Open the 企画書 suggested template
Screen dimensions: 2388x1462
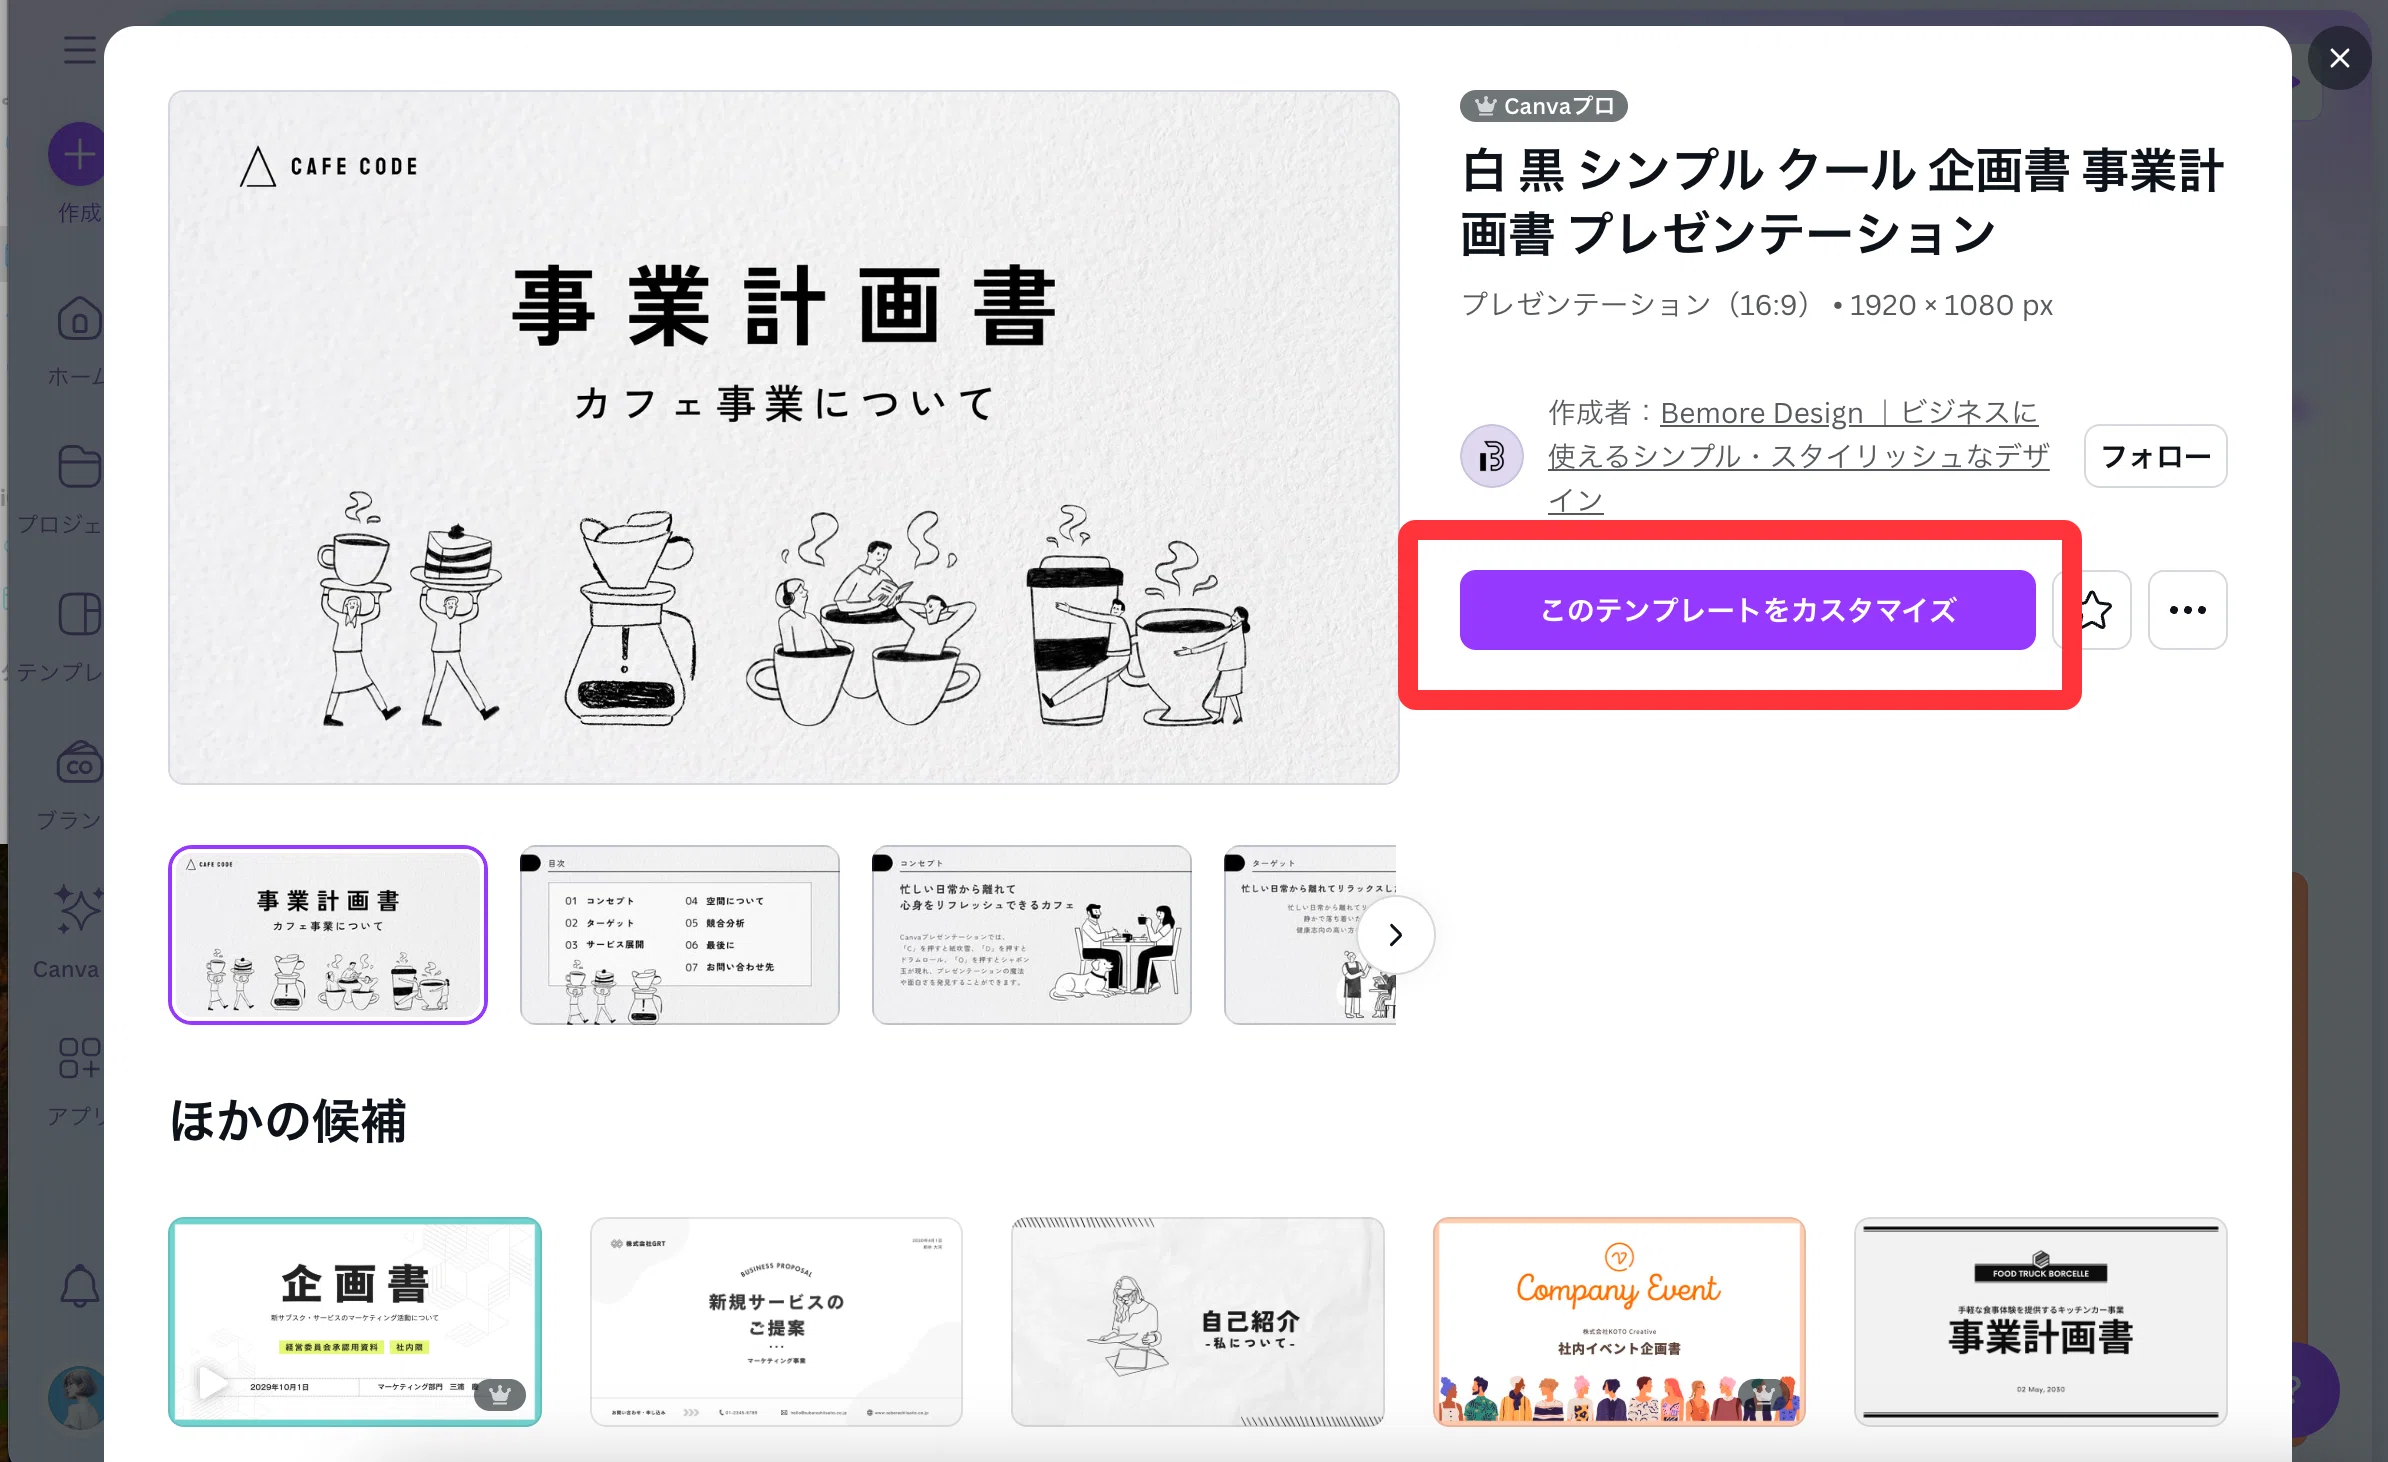coord(355,1321)
